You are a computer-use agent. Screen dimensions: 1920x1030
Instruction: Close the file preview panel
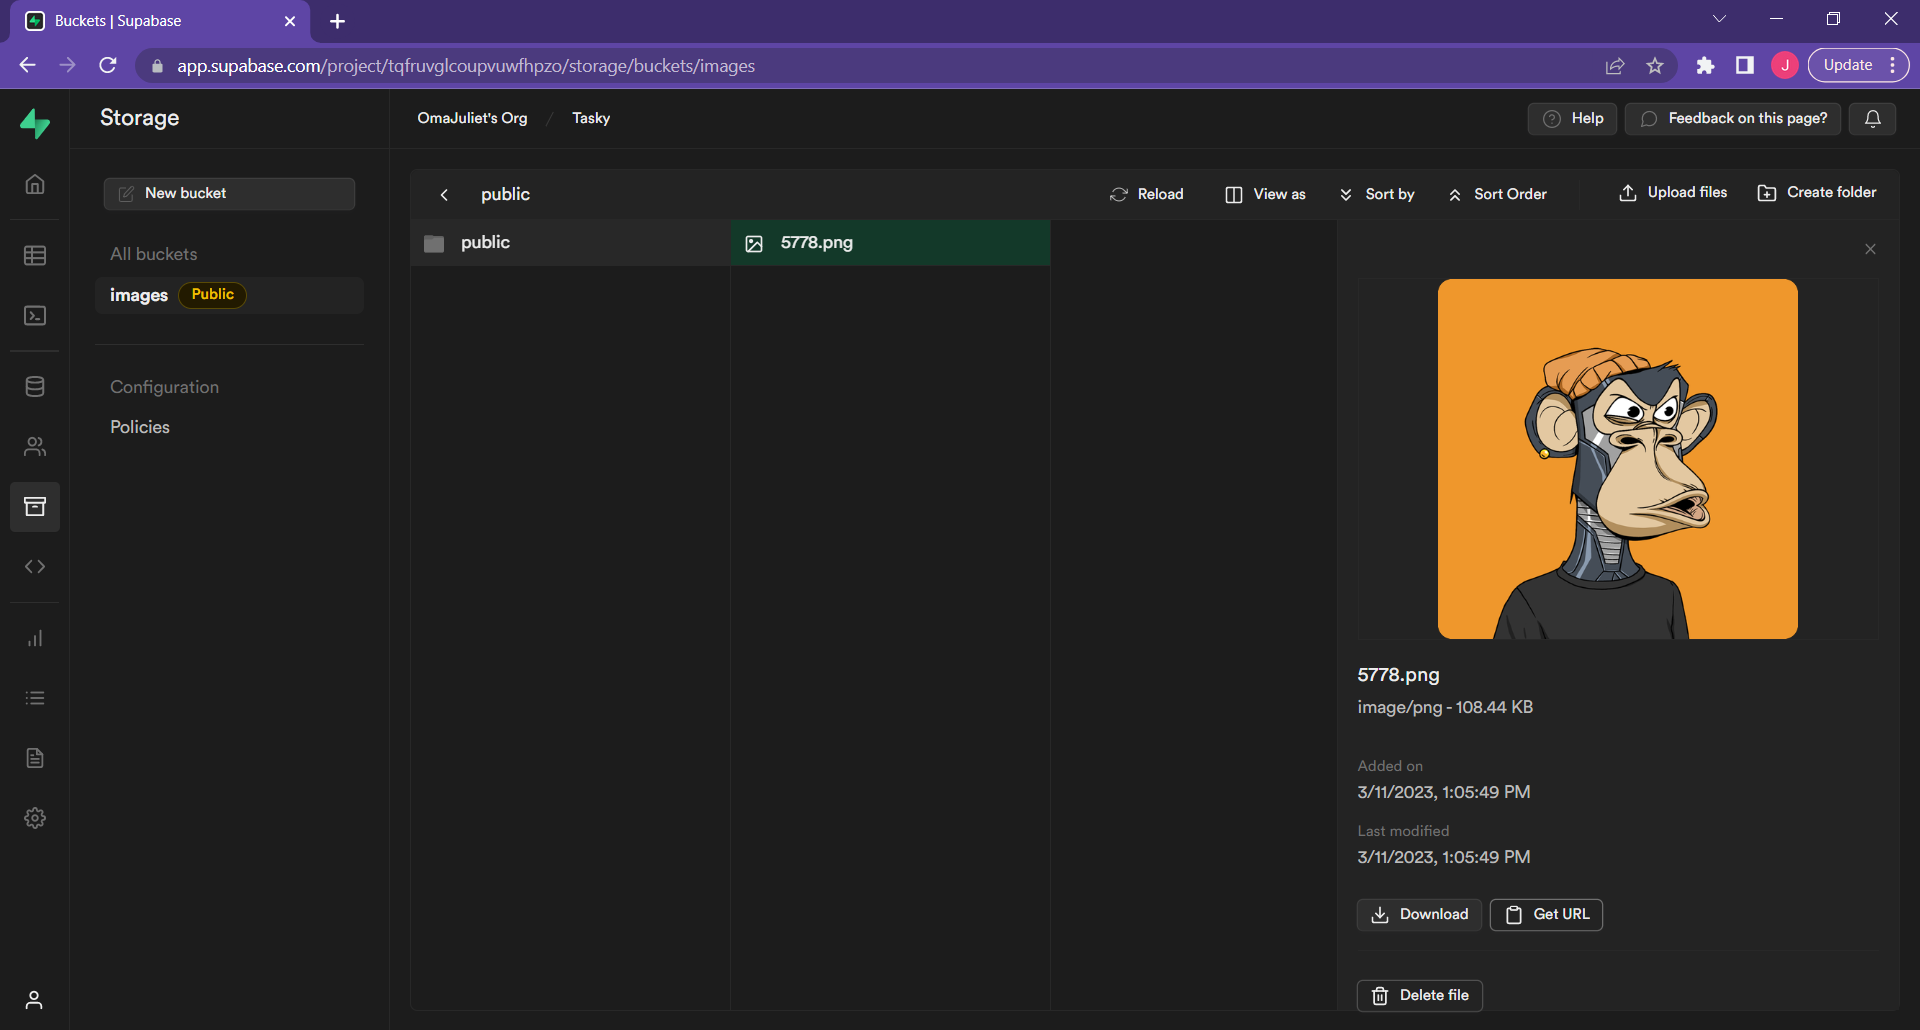[x=1870, y=249]
